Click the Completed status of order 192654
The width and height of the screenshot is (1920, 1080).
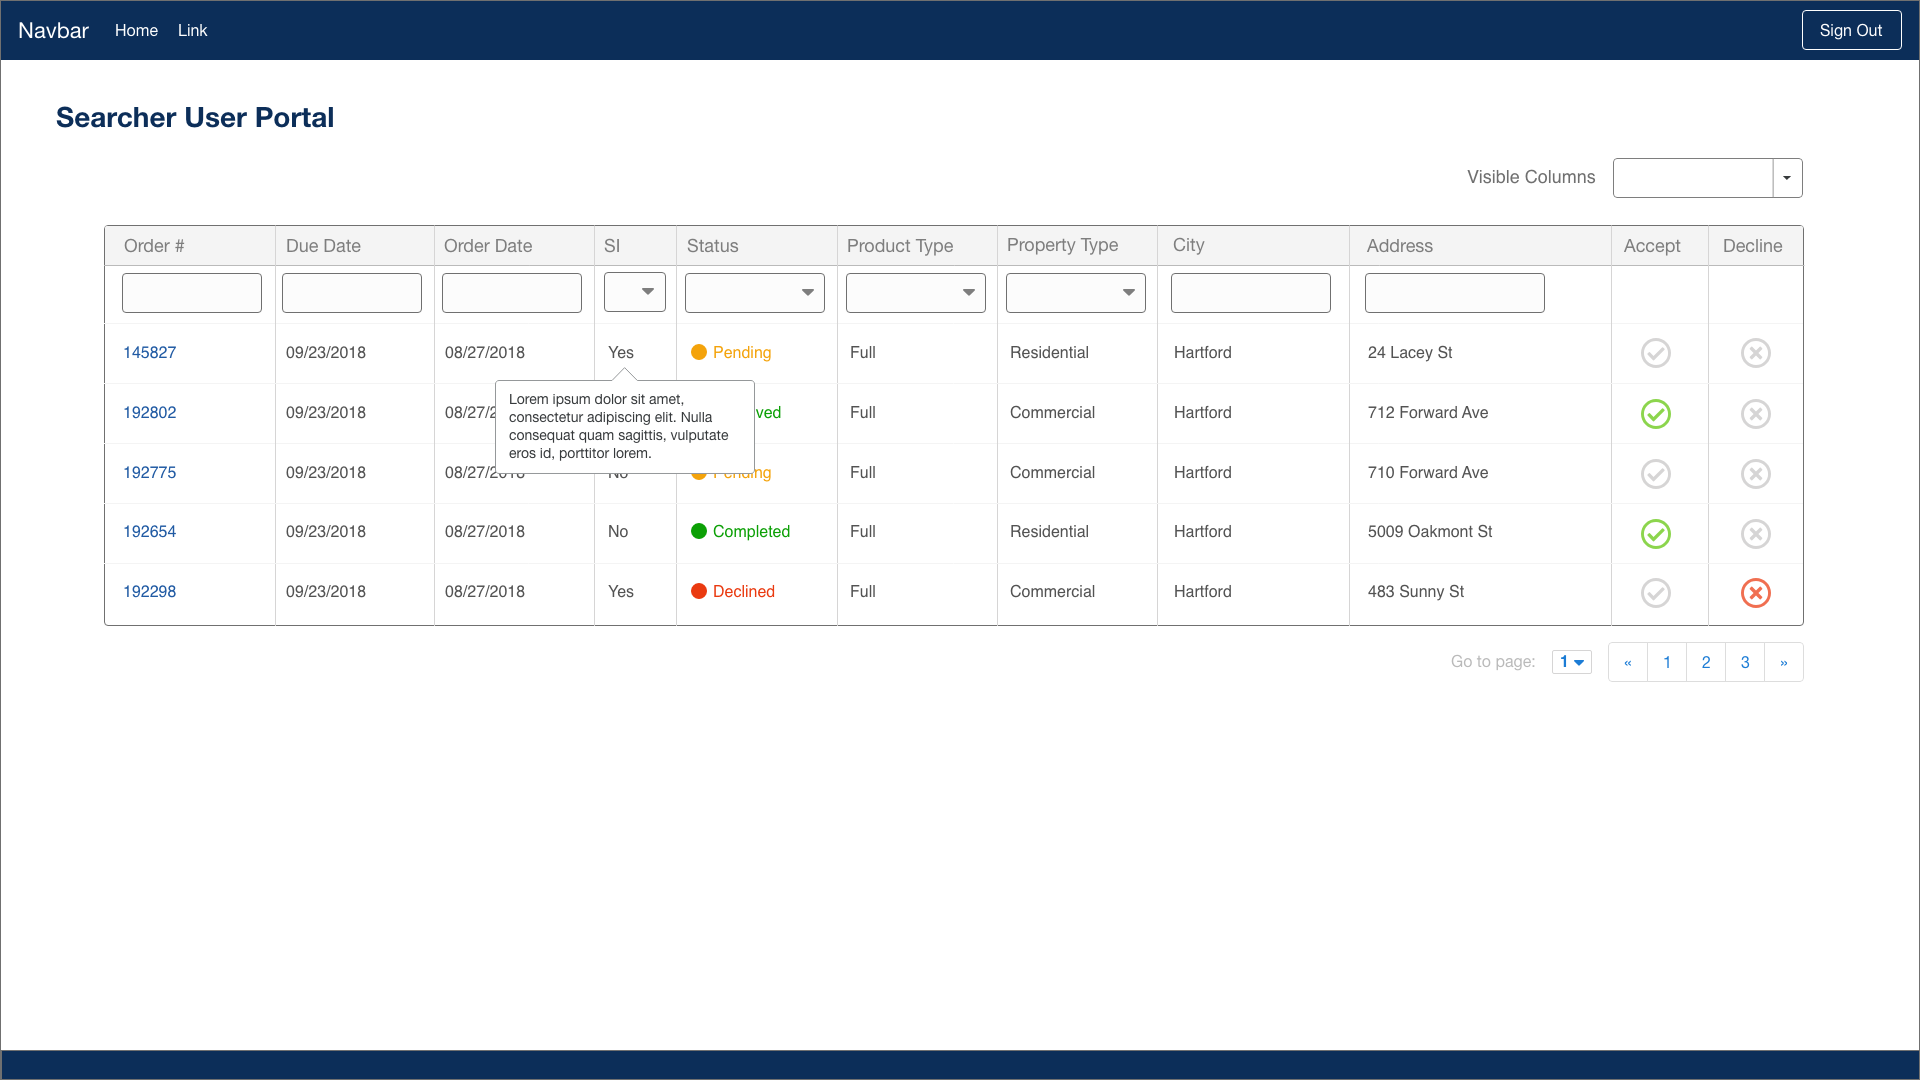(x=740, y=531)
